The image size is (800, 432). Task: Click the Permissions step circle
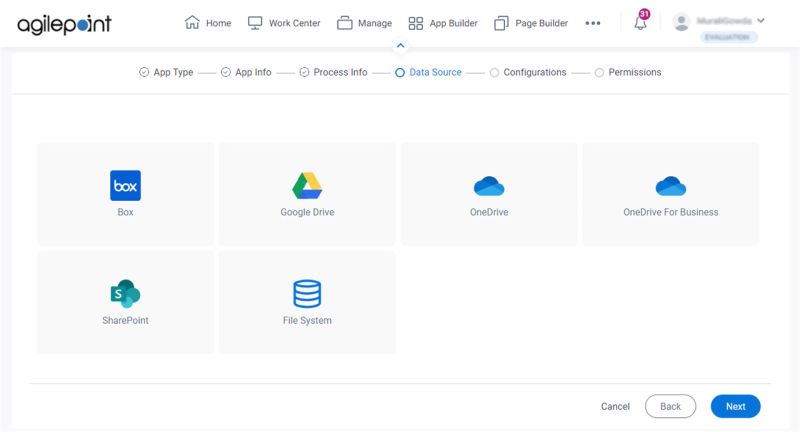coord(599,72)
